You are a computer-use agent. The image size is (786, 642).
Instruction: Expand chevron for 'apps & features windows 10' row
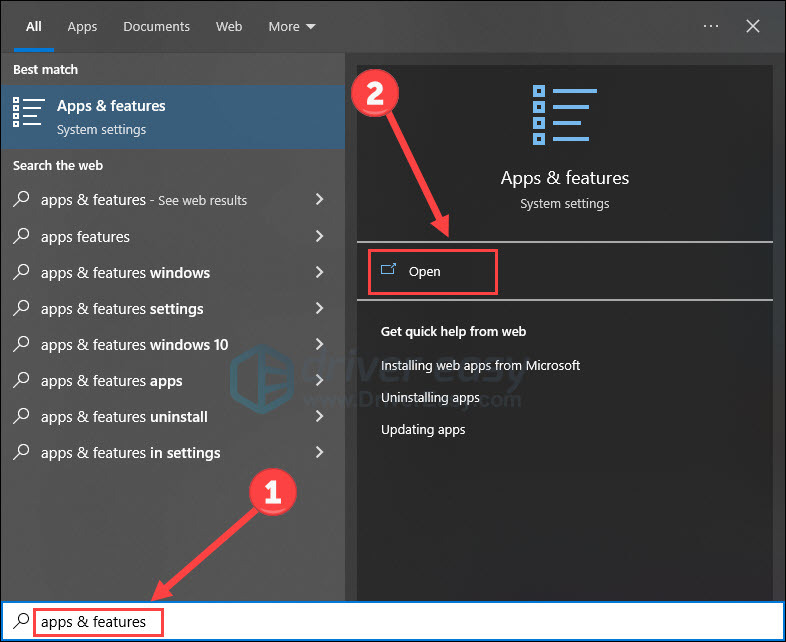(x=319, y=344)
